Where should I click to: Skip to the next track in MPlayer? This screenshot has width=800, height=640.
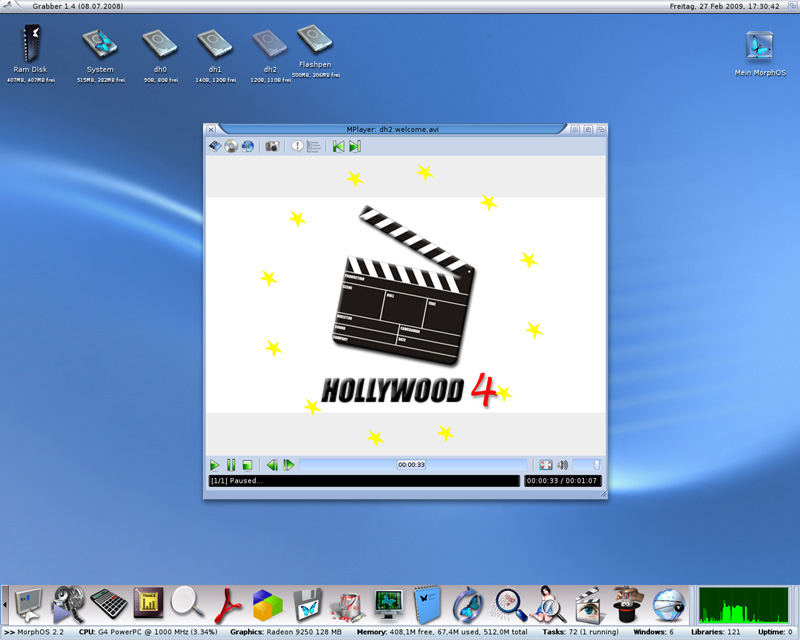[355, 146]
